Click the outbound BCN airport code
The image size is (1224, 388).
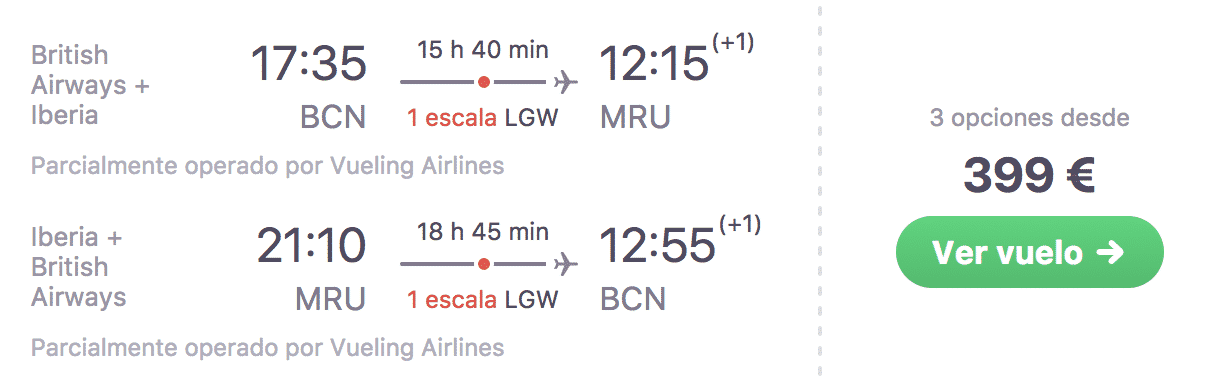(x=333, y=118)
